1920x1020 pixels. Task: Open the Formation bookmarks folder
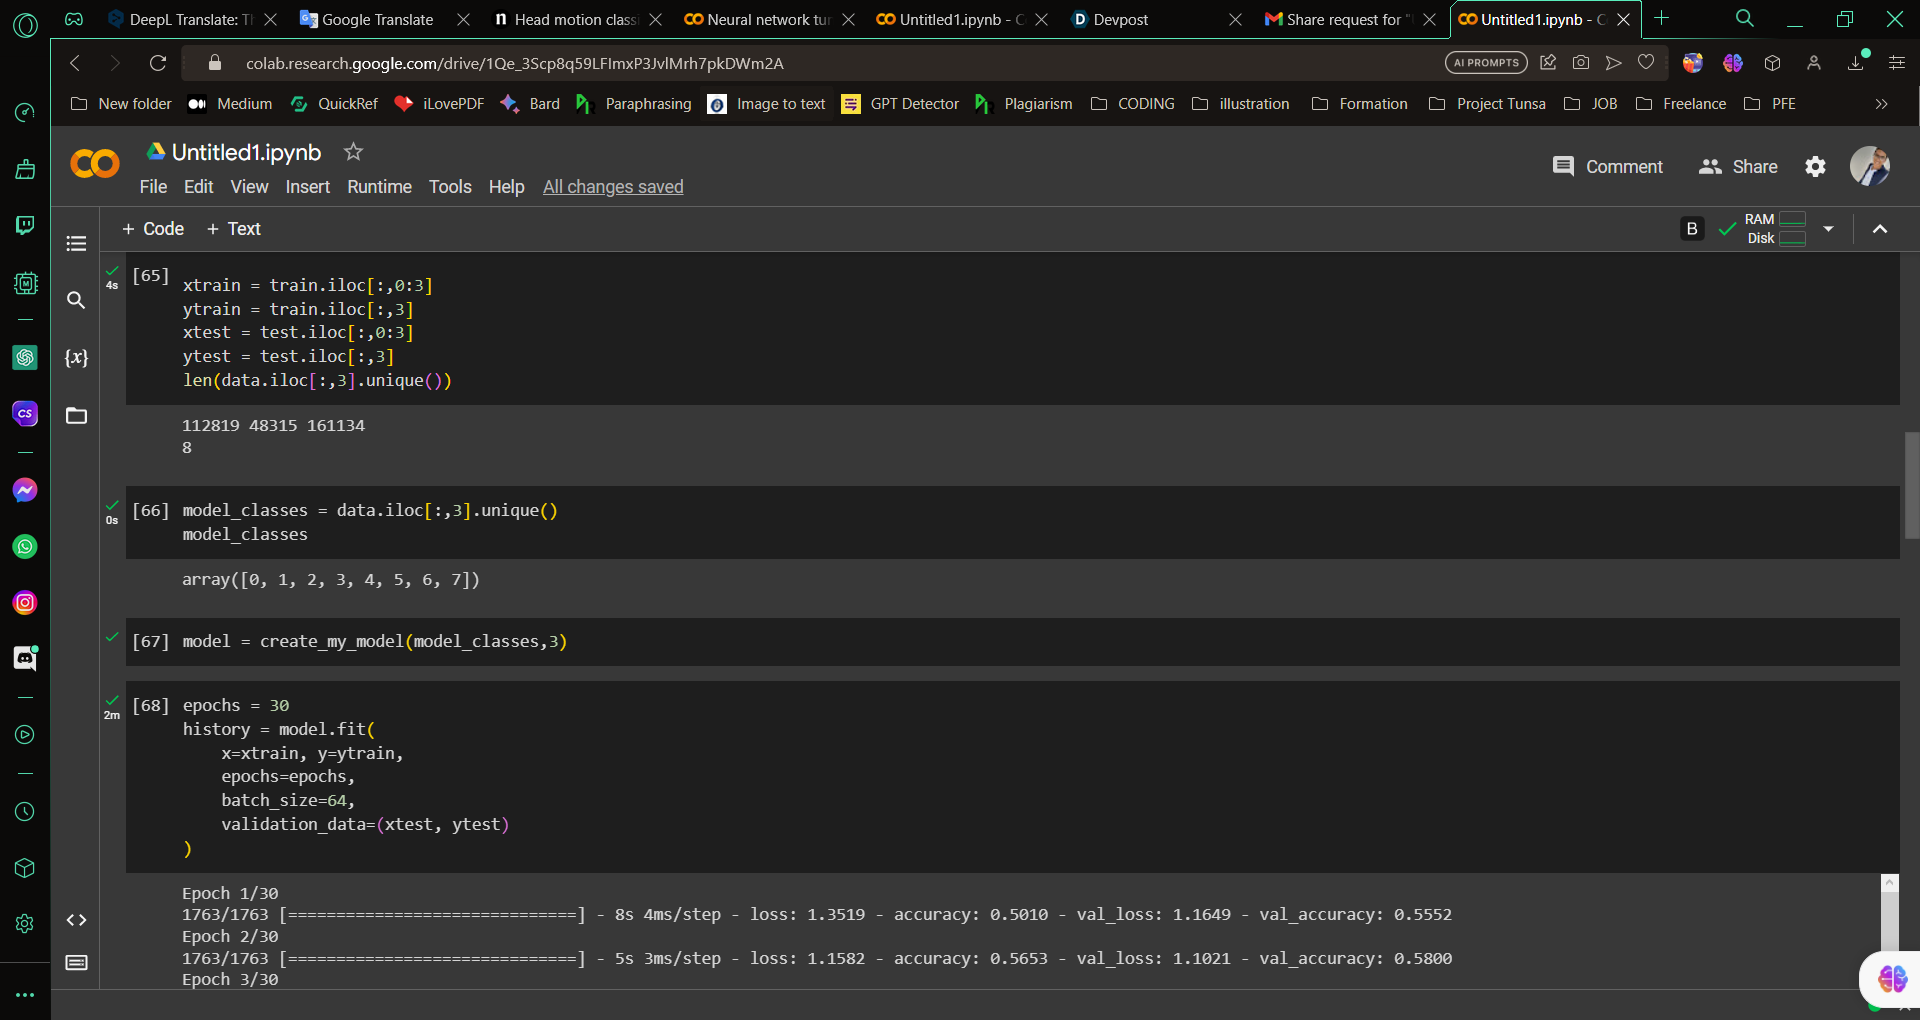click(x=1359, y=104)
